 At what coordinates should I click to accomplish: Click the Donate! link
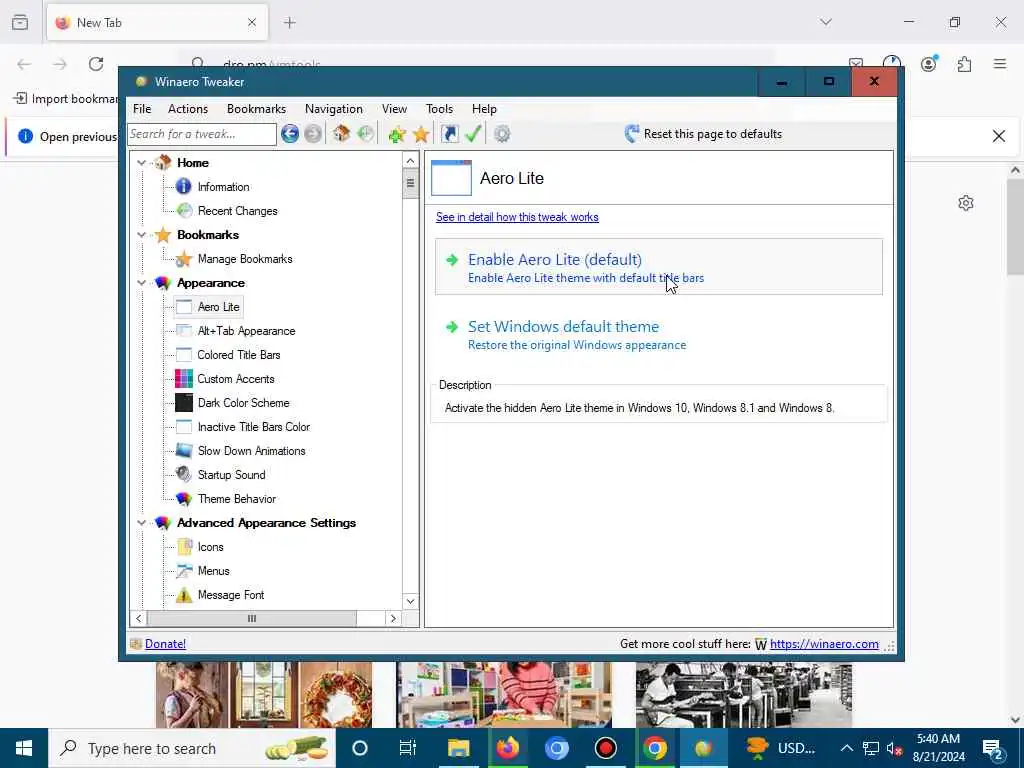[165, 644]
